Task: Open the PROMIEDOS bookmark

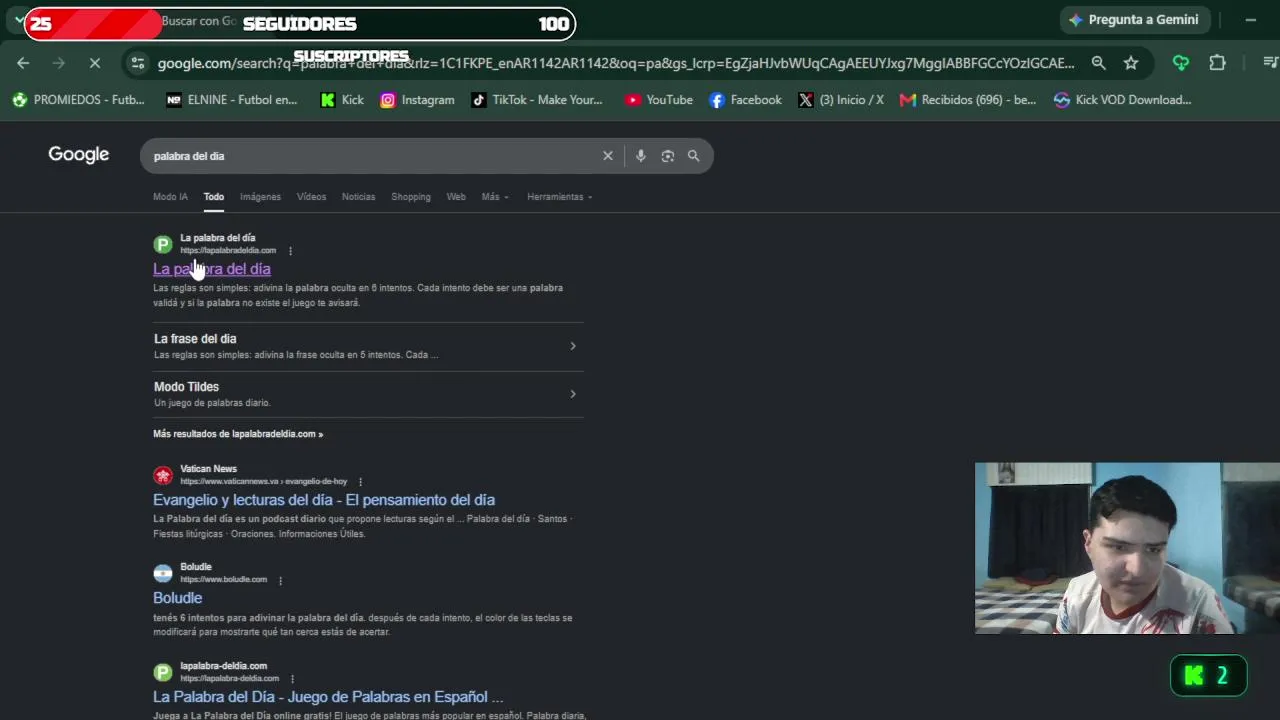Action: [79, 100]
